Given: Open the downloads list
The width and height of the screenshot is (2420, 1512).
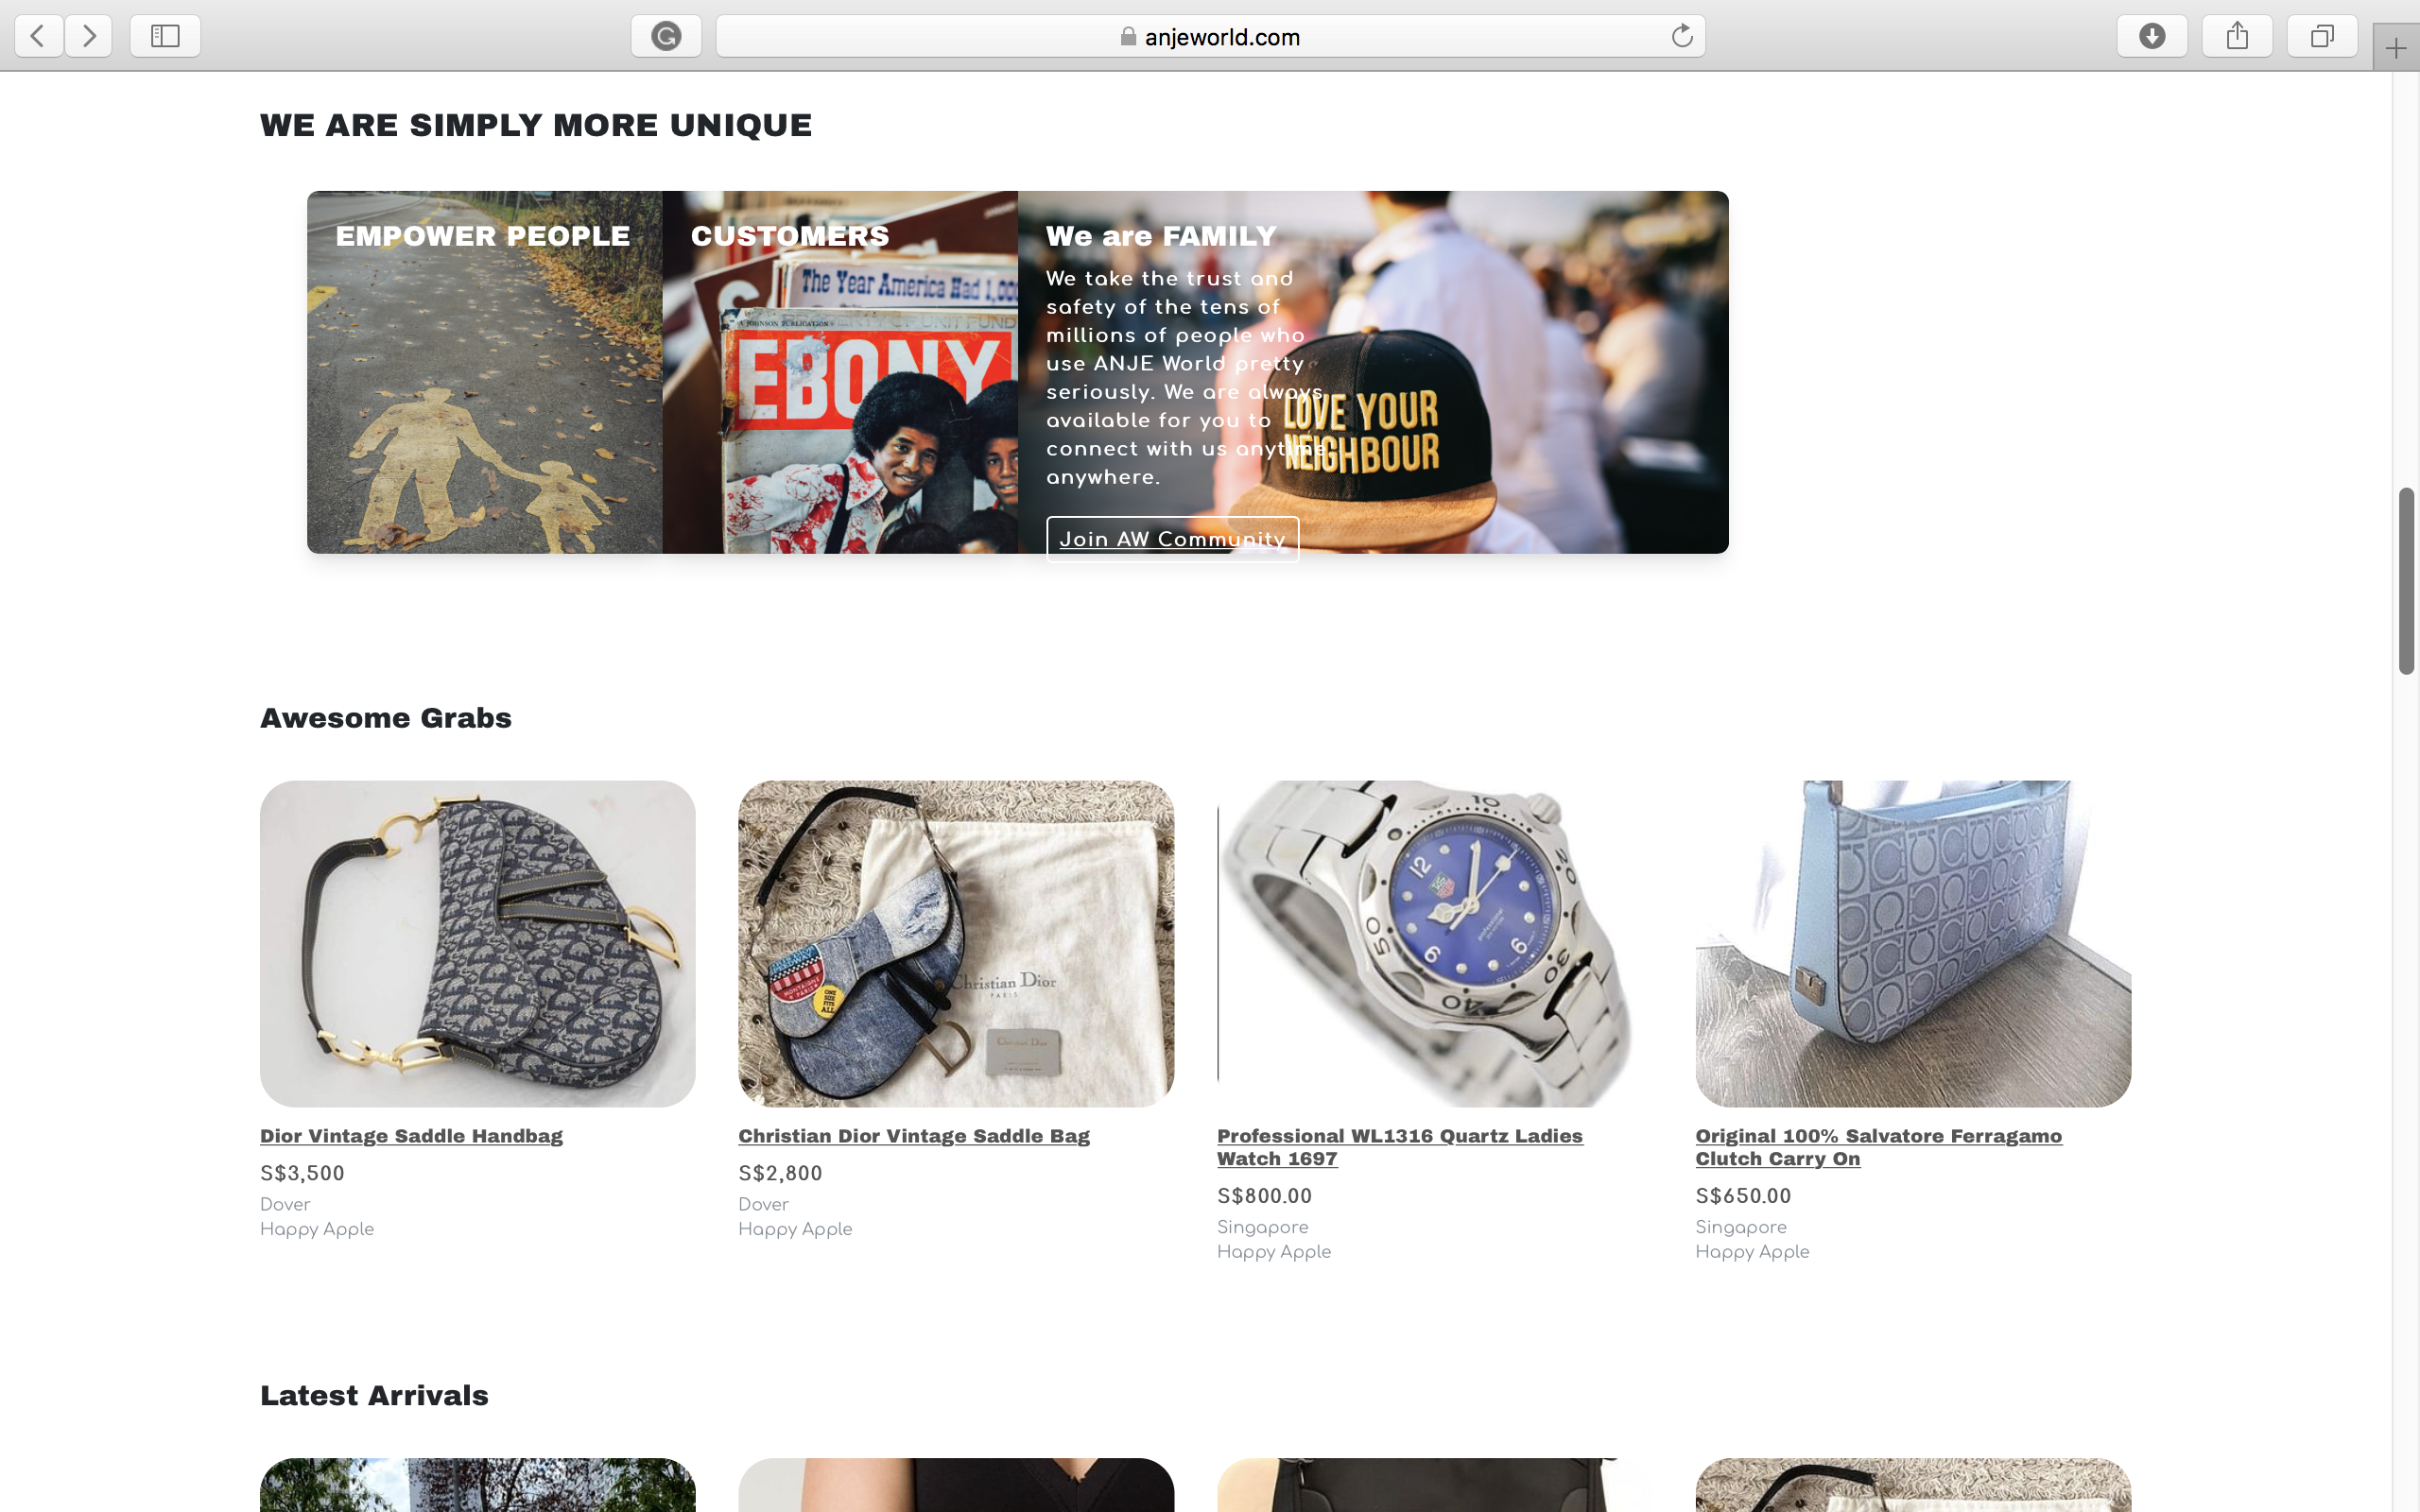Looking at the screenshot, I should click(x=2152, y=36).
